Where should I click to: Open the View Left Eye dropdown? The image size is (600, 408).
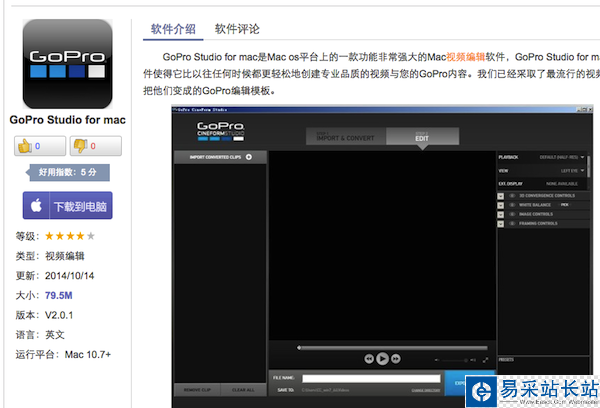coord(572,171)
